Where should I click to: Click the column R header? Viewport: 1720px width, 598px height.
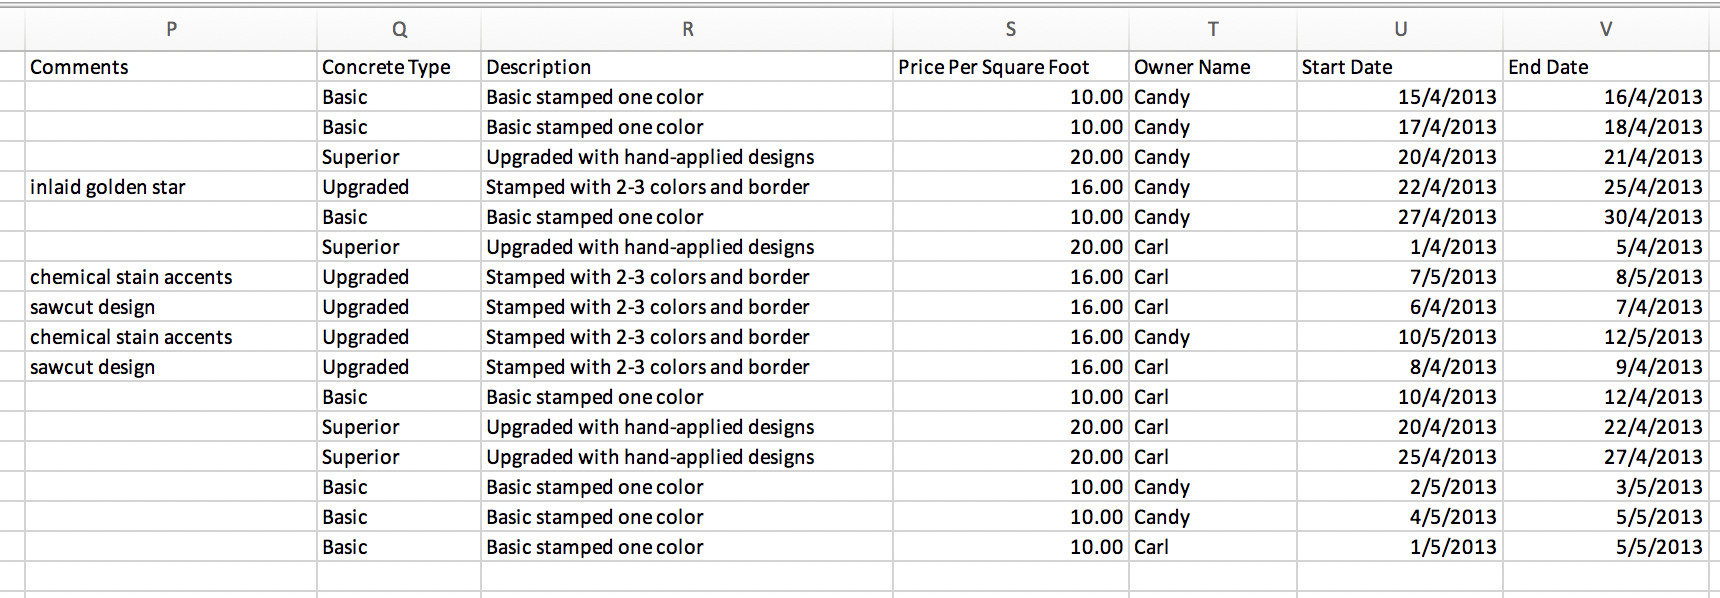pyautogui.click(x=687, y=29)
